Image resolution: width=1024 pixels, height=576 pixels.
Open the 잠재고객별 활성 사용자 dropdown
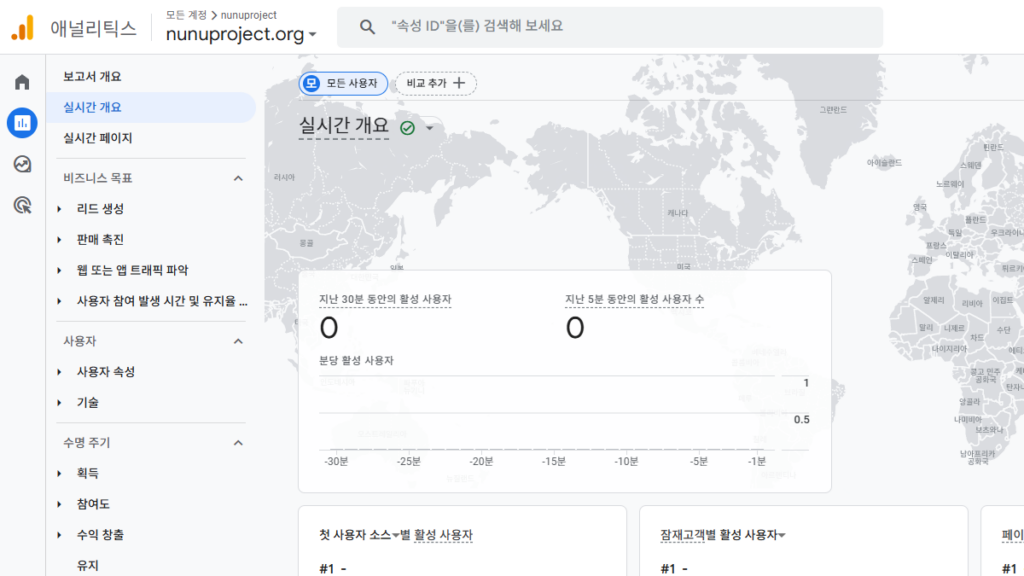tap(781, 536)
